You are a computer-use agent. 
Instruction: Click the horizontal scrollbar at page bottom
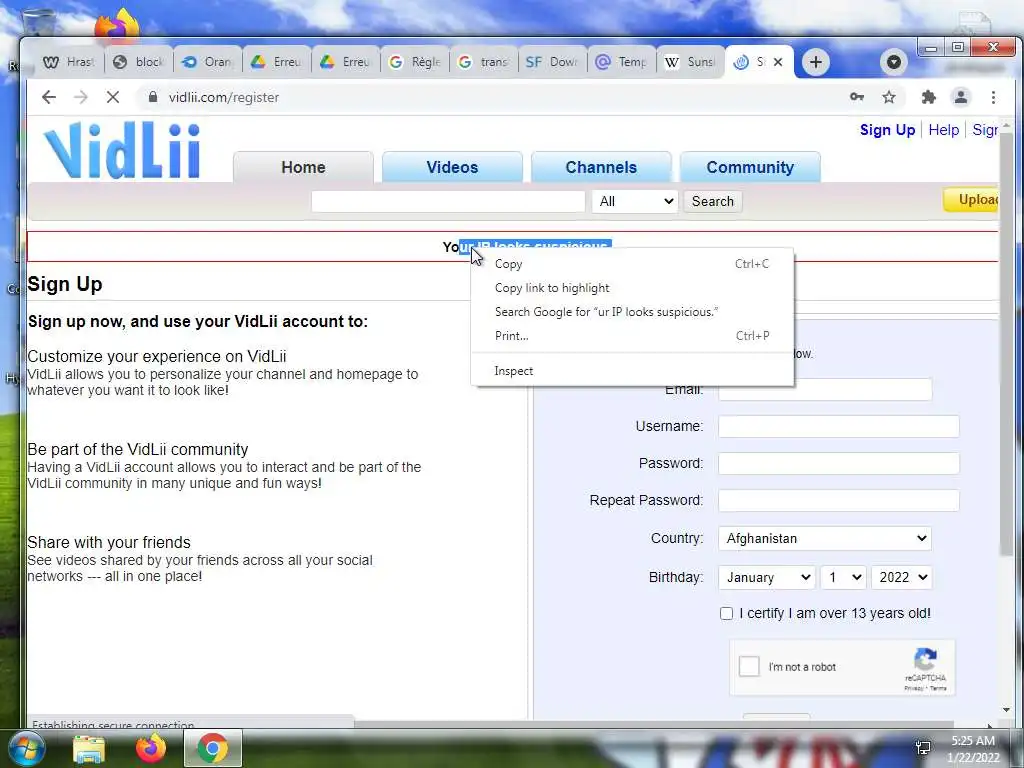653,725
